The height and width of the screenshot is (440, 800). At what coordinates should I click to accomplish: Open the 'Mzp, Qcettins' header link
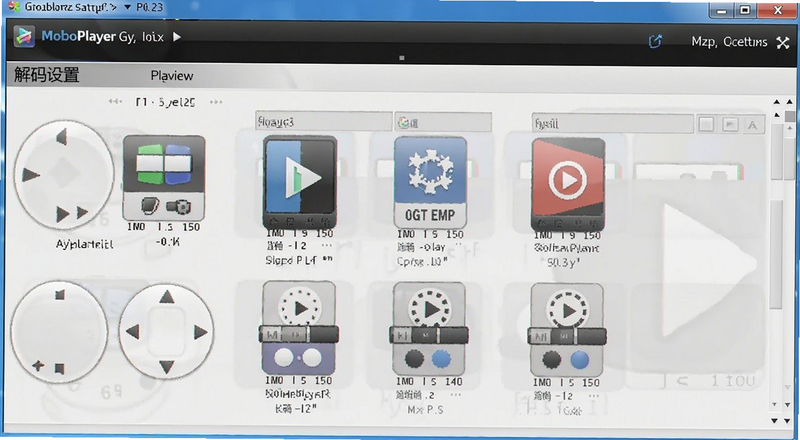pyautogui.click(x=729, y=42)
